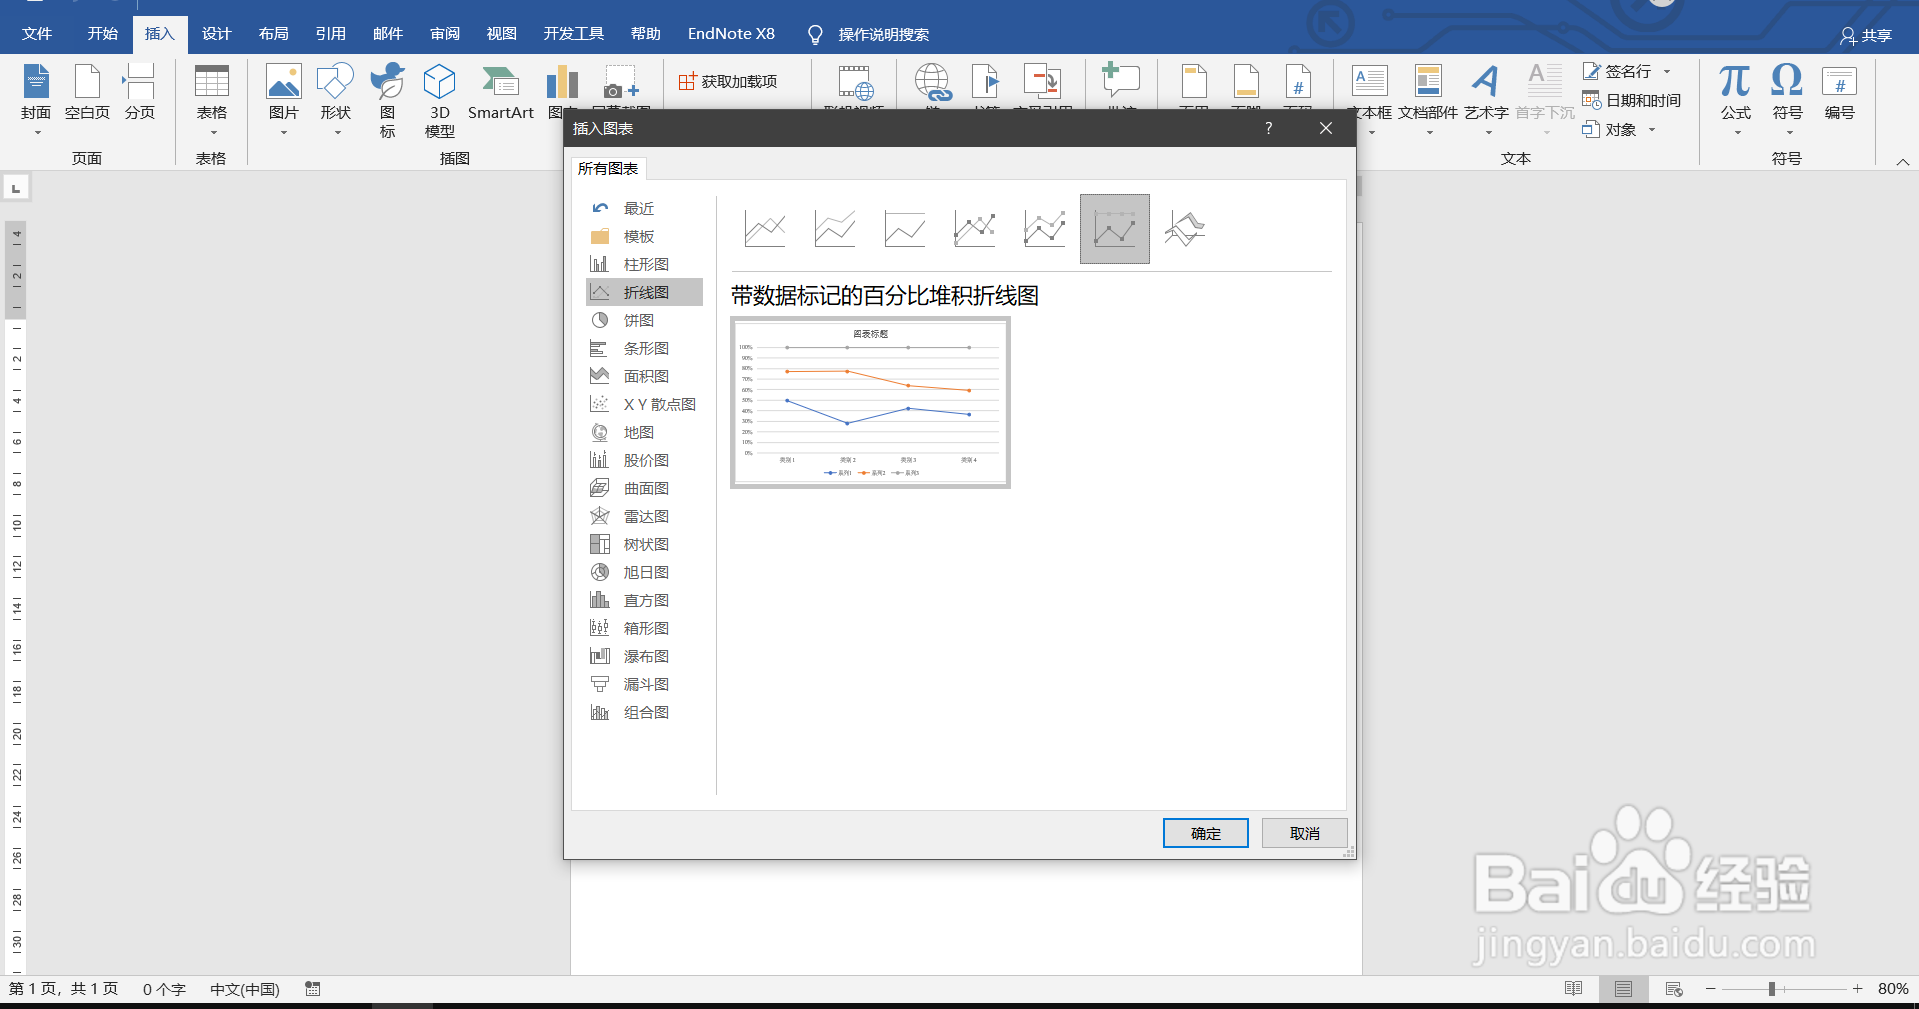Screen dimensions: 1919x1009
Task: Select the basic line chart subtype
Action: [x=765, y=229]
